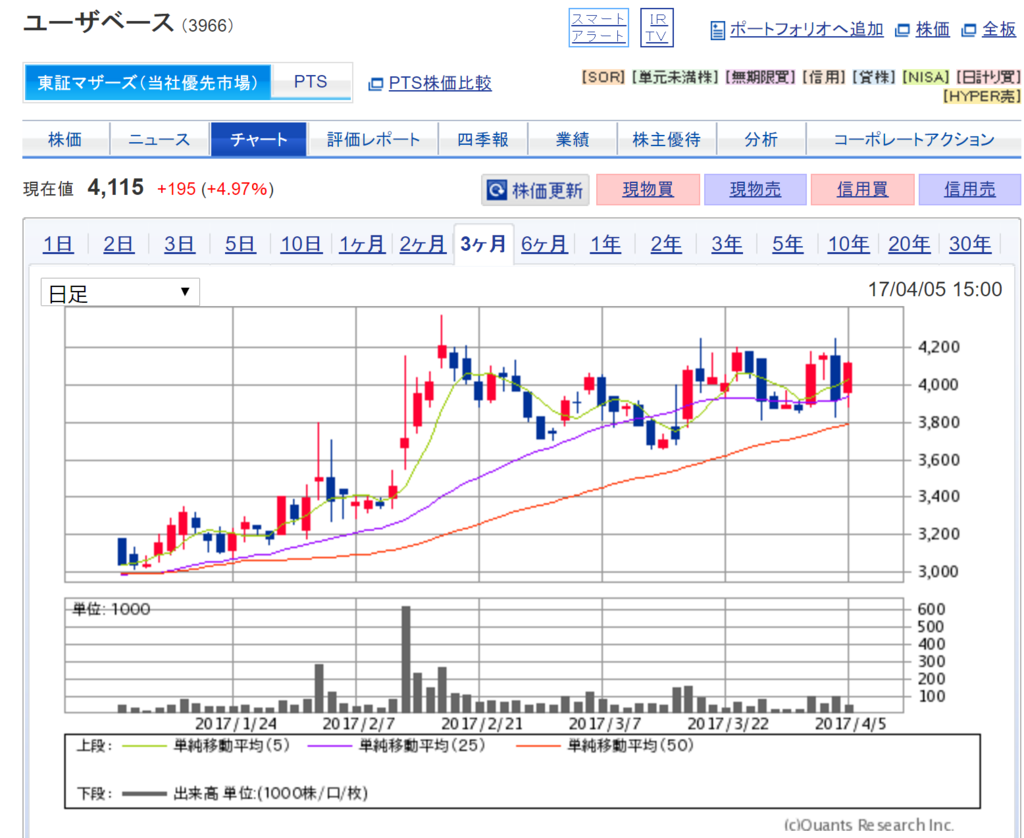Open 業績 tab
This screenshot has height=838, width=1024.
[572, 139]
